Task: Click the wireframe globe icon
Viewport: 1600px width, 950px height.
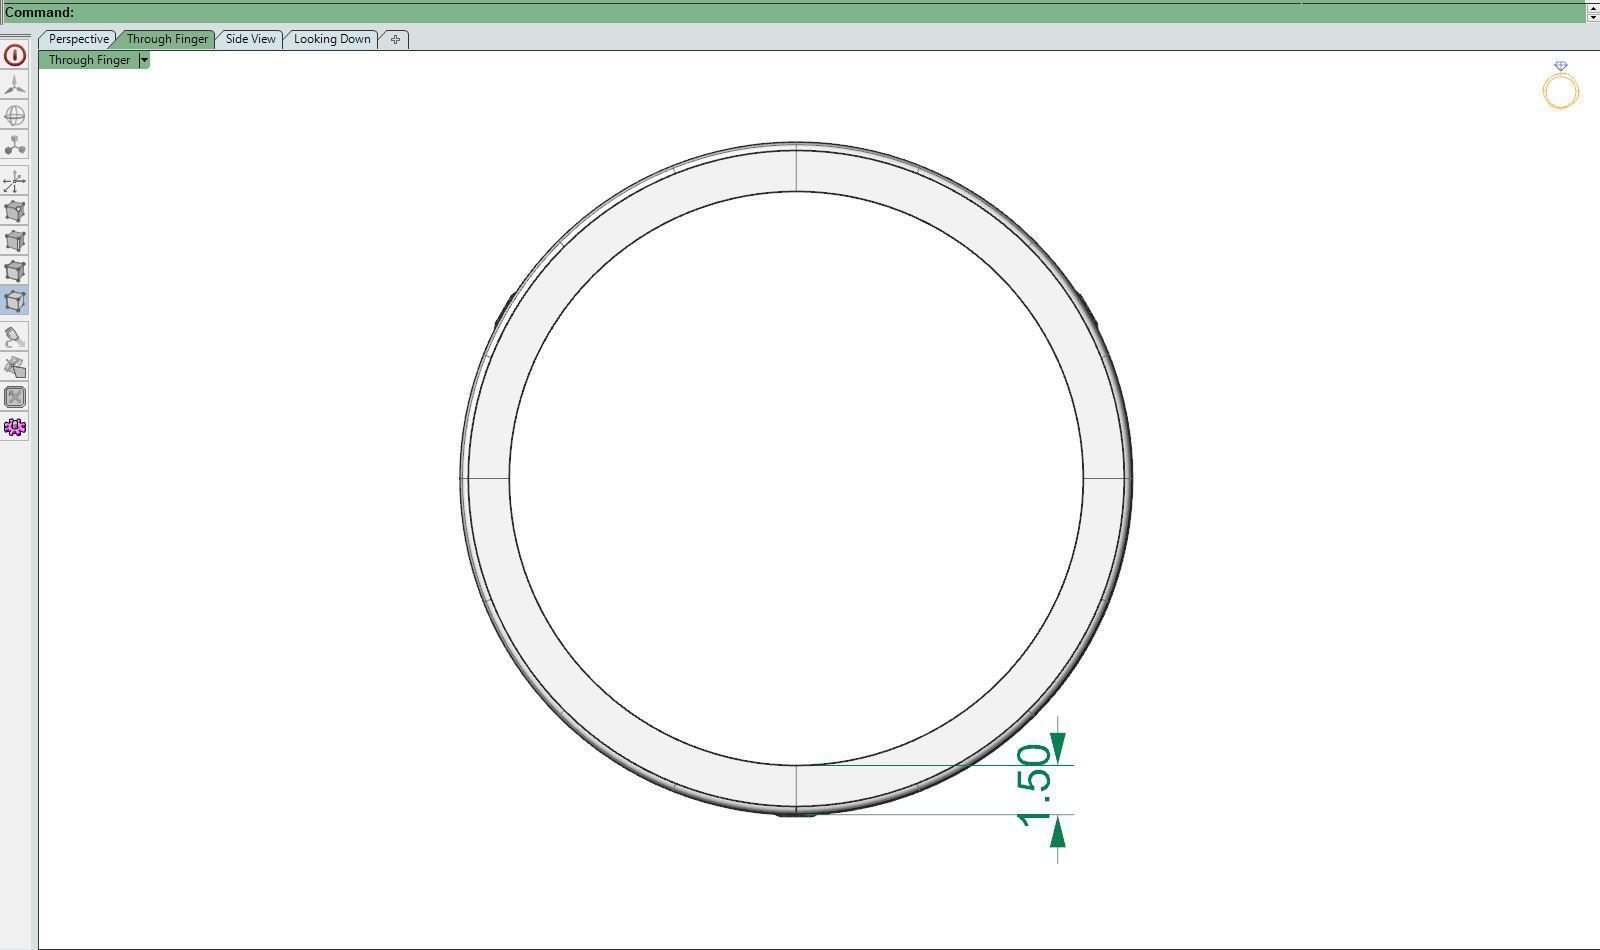Action: [x=15, y=115]
